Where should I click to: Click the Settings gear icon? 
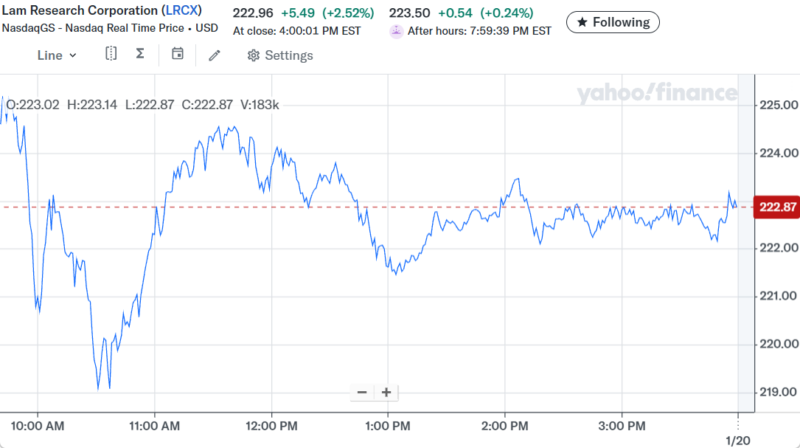(254, 55)
